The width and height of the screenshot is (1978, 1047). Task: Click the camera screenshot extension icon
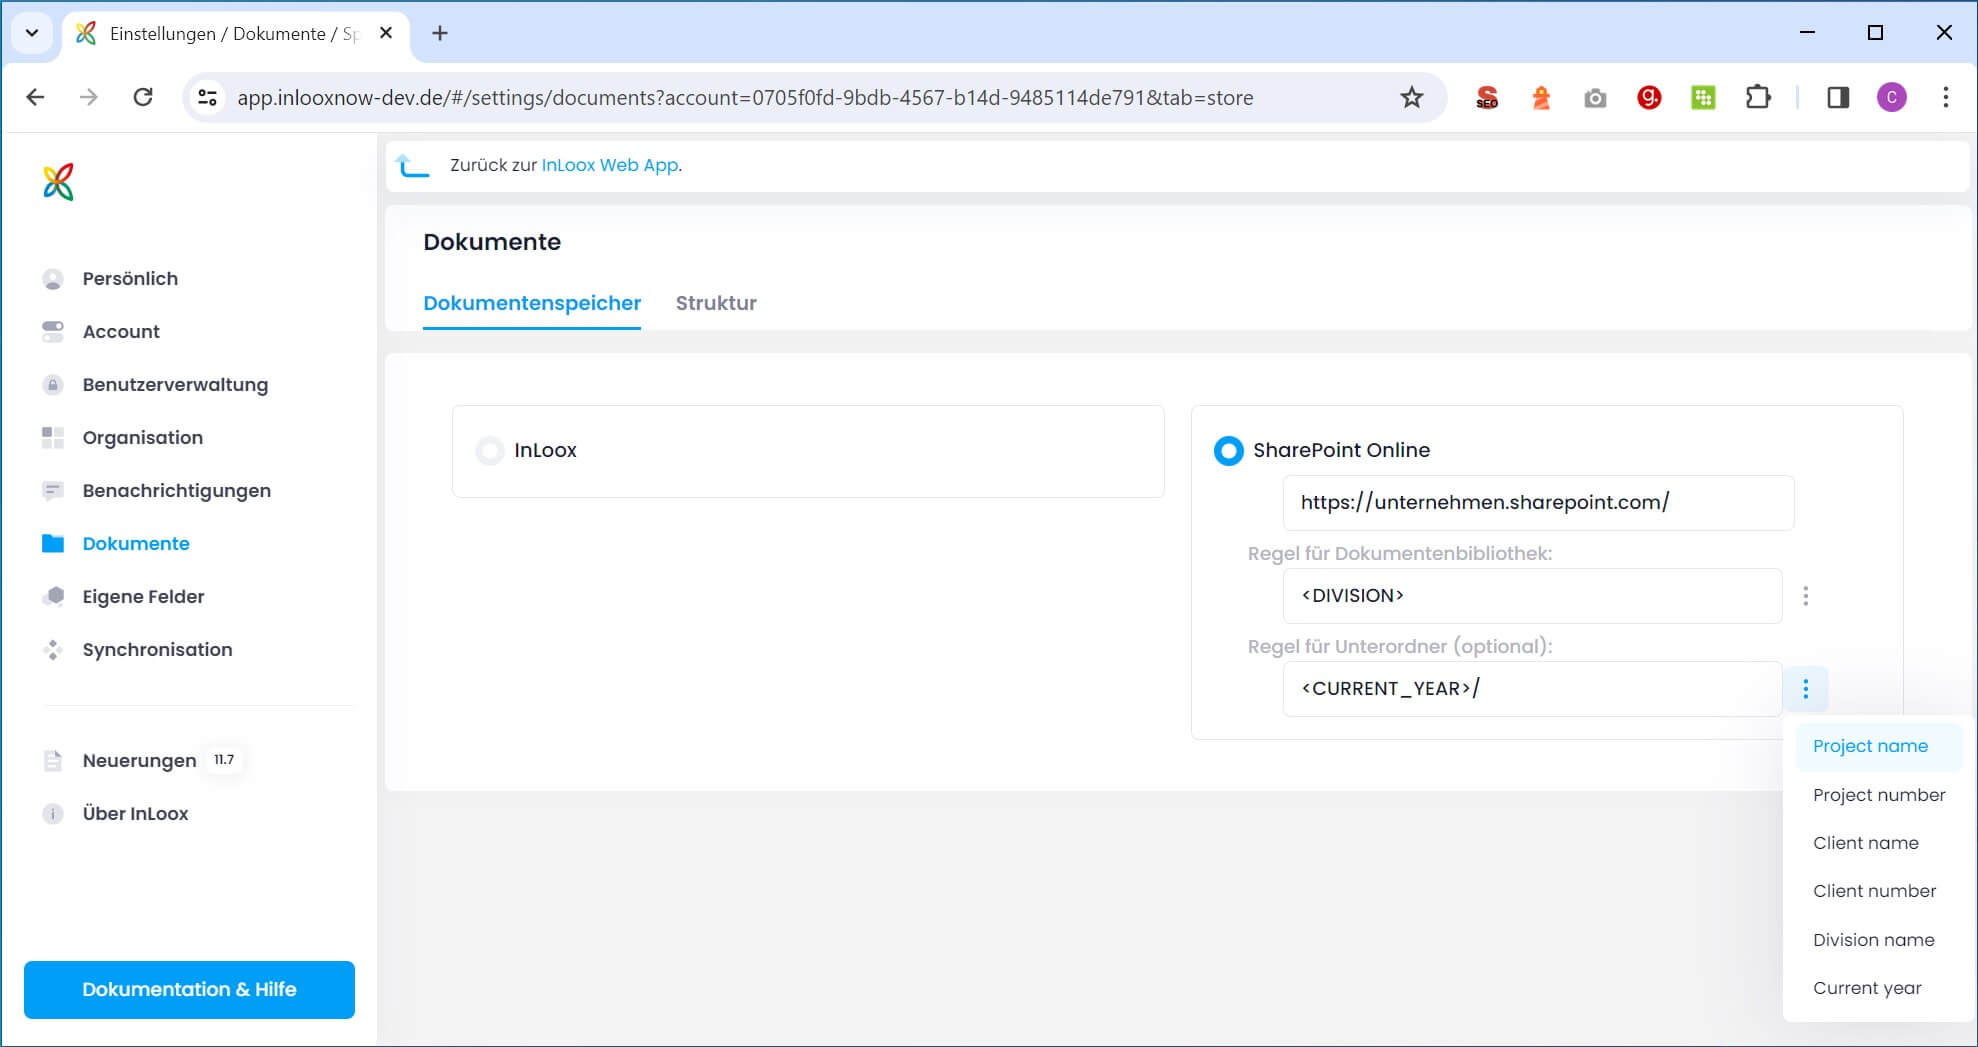1595,97
